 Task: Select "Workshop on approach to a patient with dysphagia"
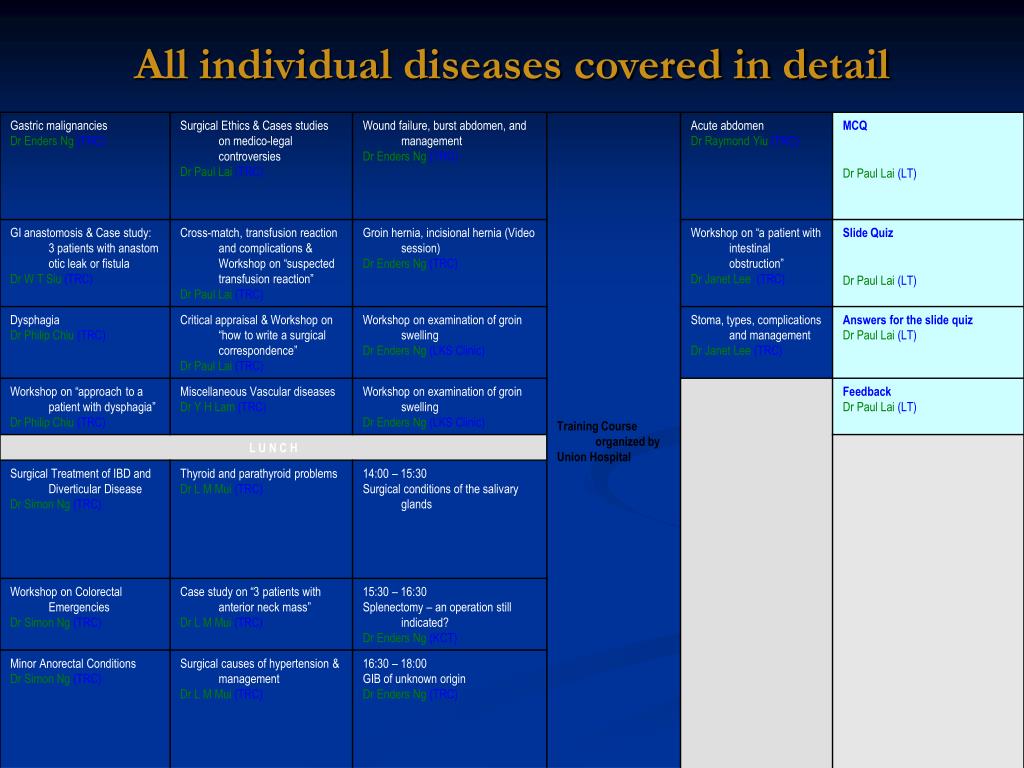pyautogui.click(x=83, y=400)
